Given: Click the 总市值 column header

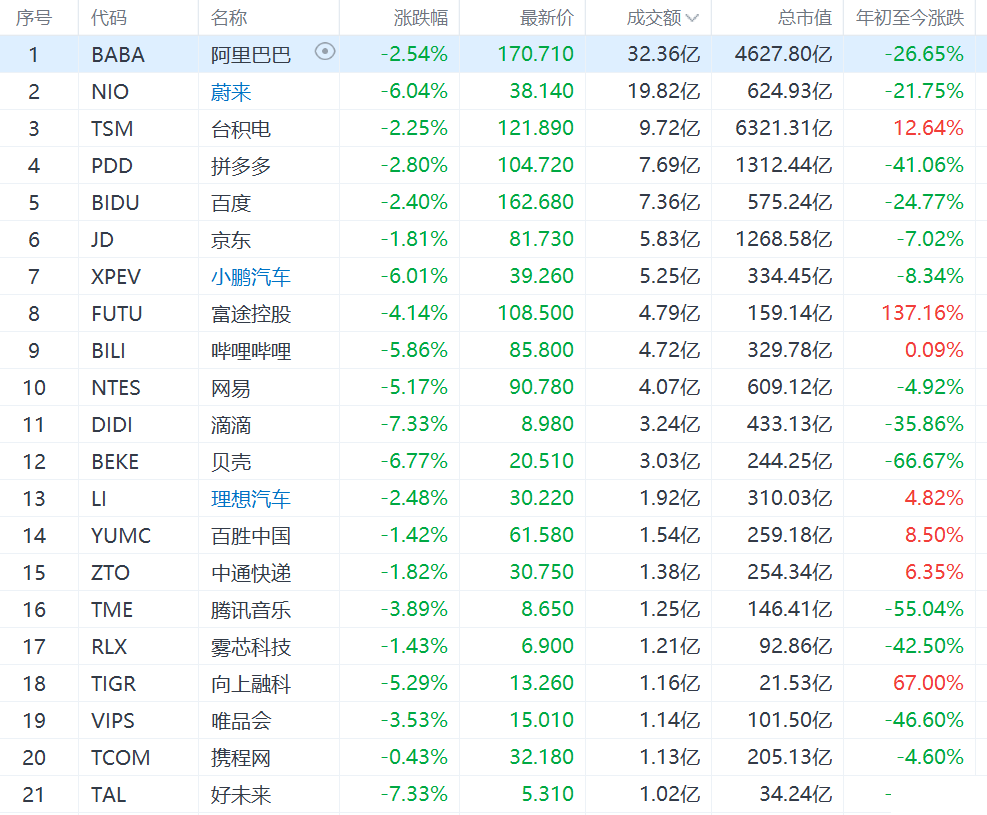Looking at the screenshot, I should (804, 18).
